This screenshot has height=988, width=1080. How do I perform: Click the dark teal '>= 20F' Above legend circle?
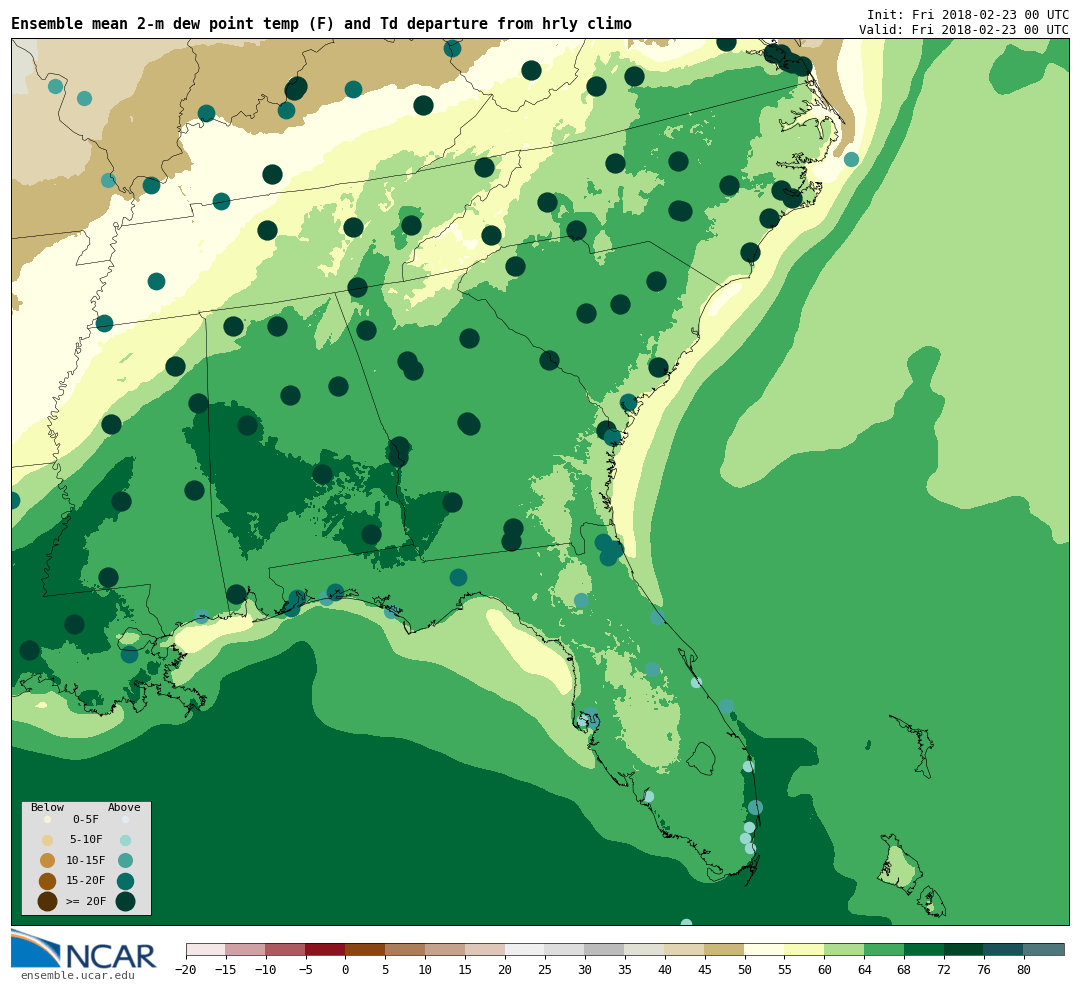pyautogui.click(x=125, y=901)
